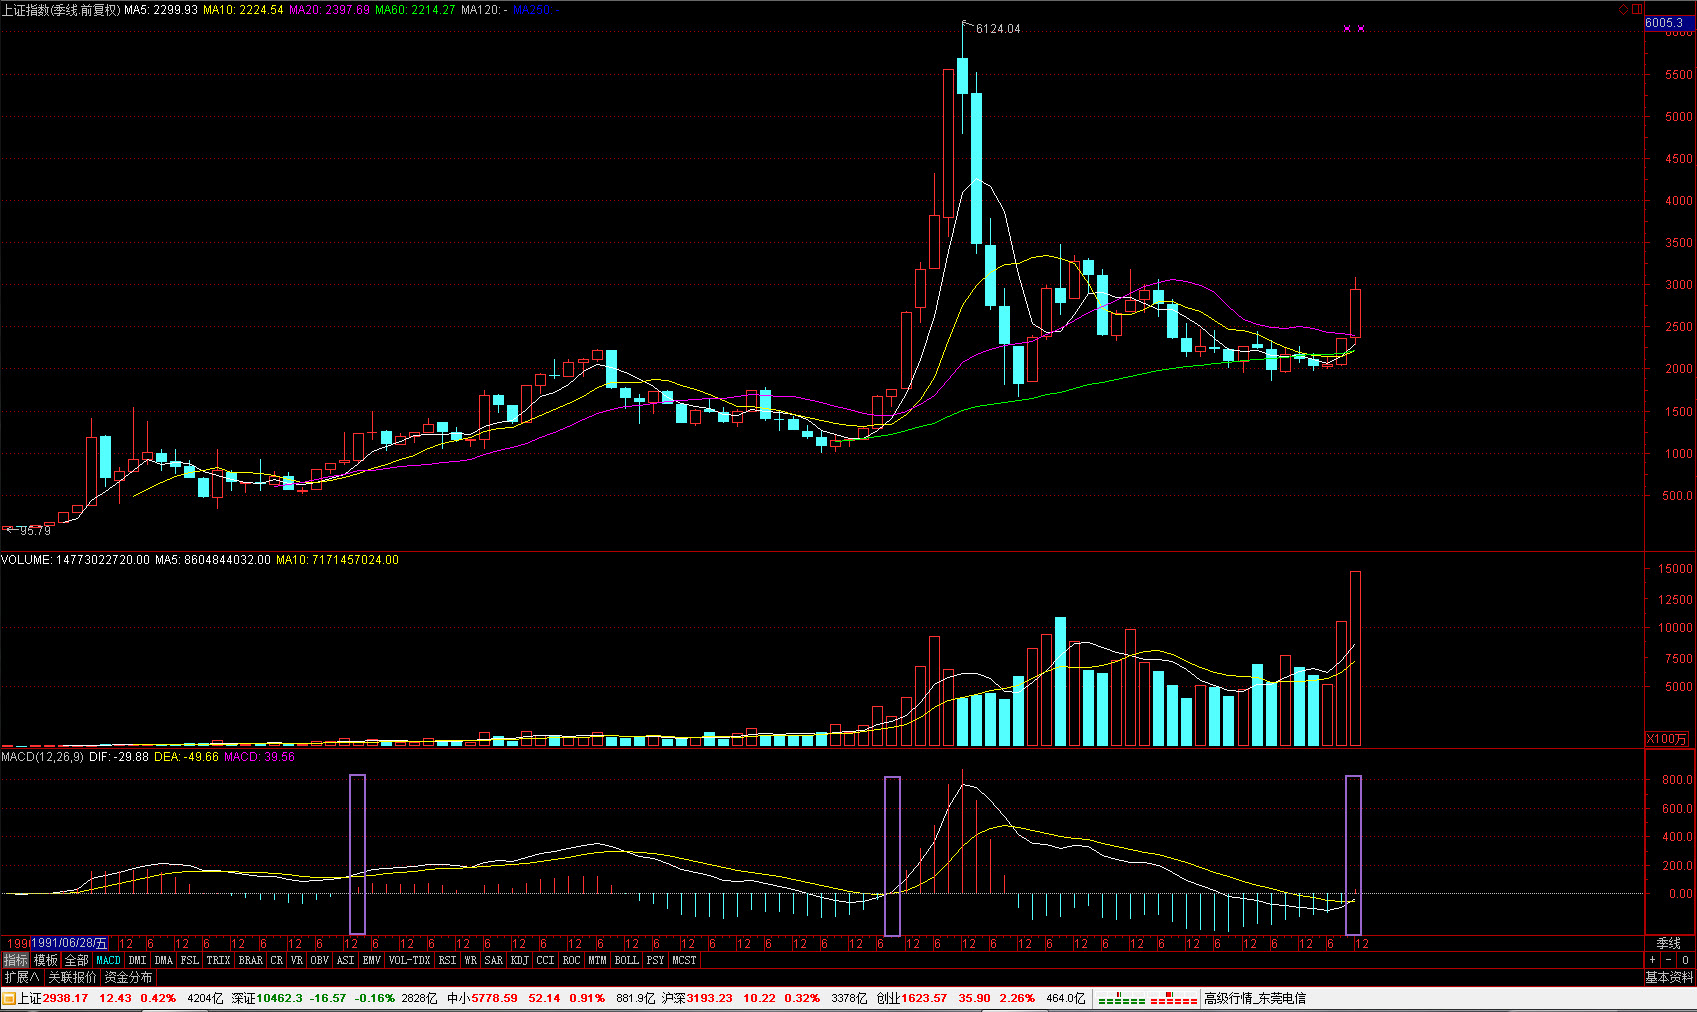The image size is (1697, 1012).
Task: Select the RSI indicator tab
Action: 448,960
